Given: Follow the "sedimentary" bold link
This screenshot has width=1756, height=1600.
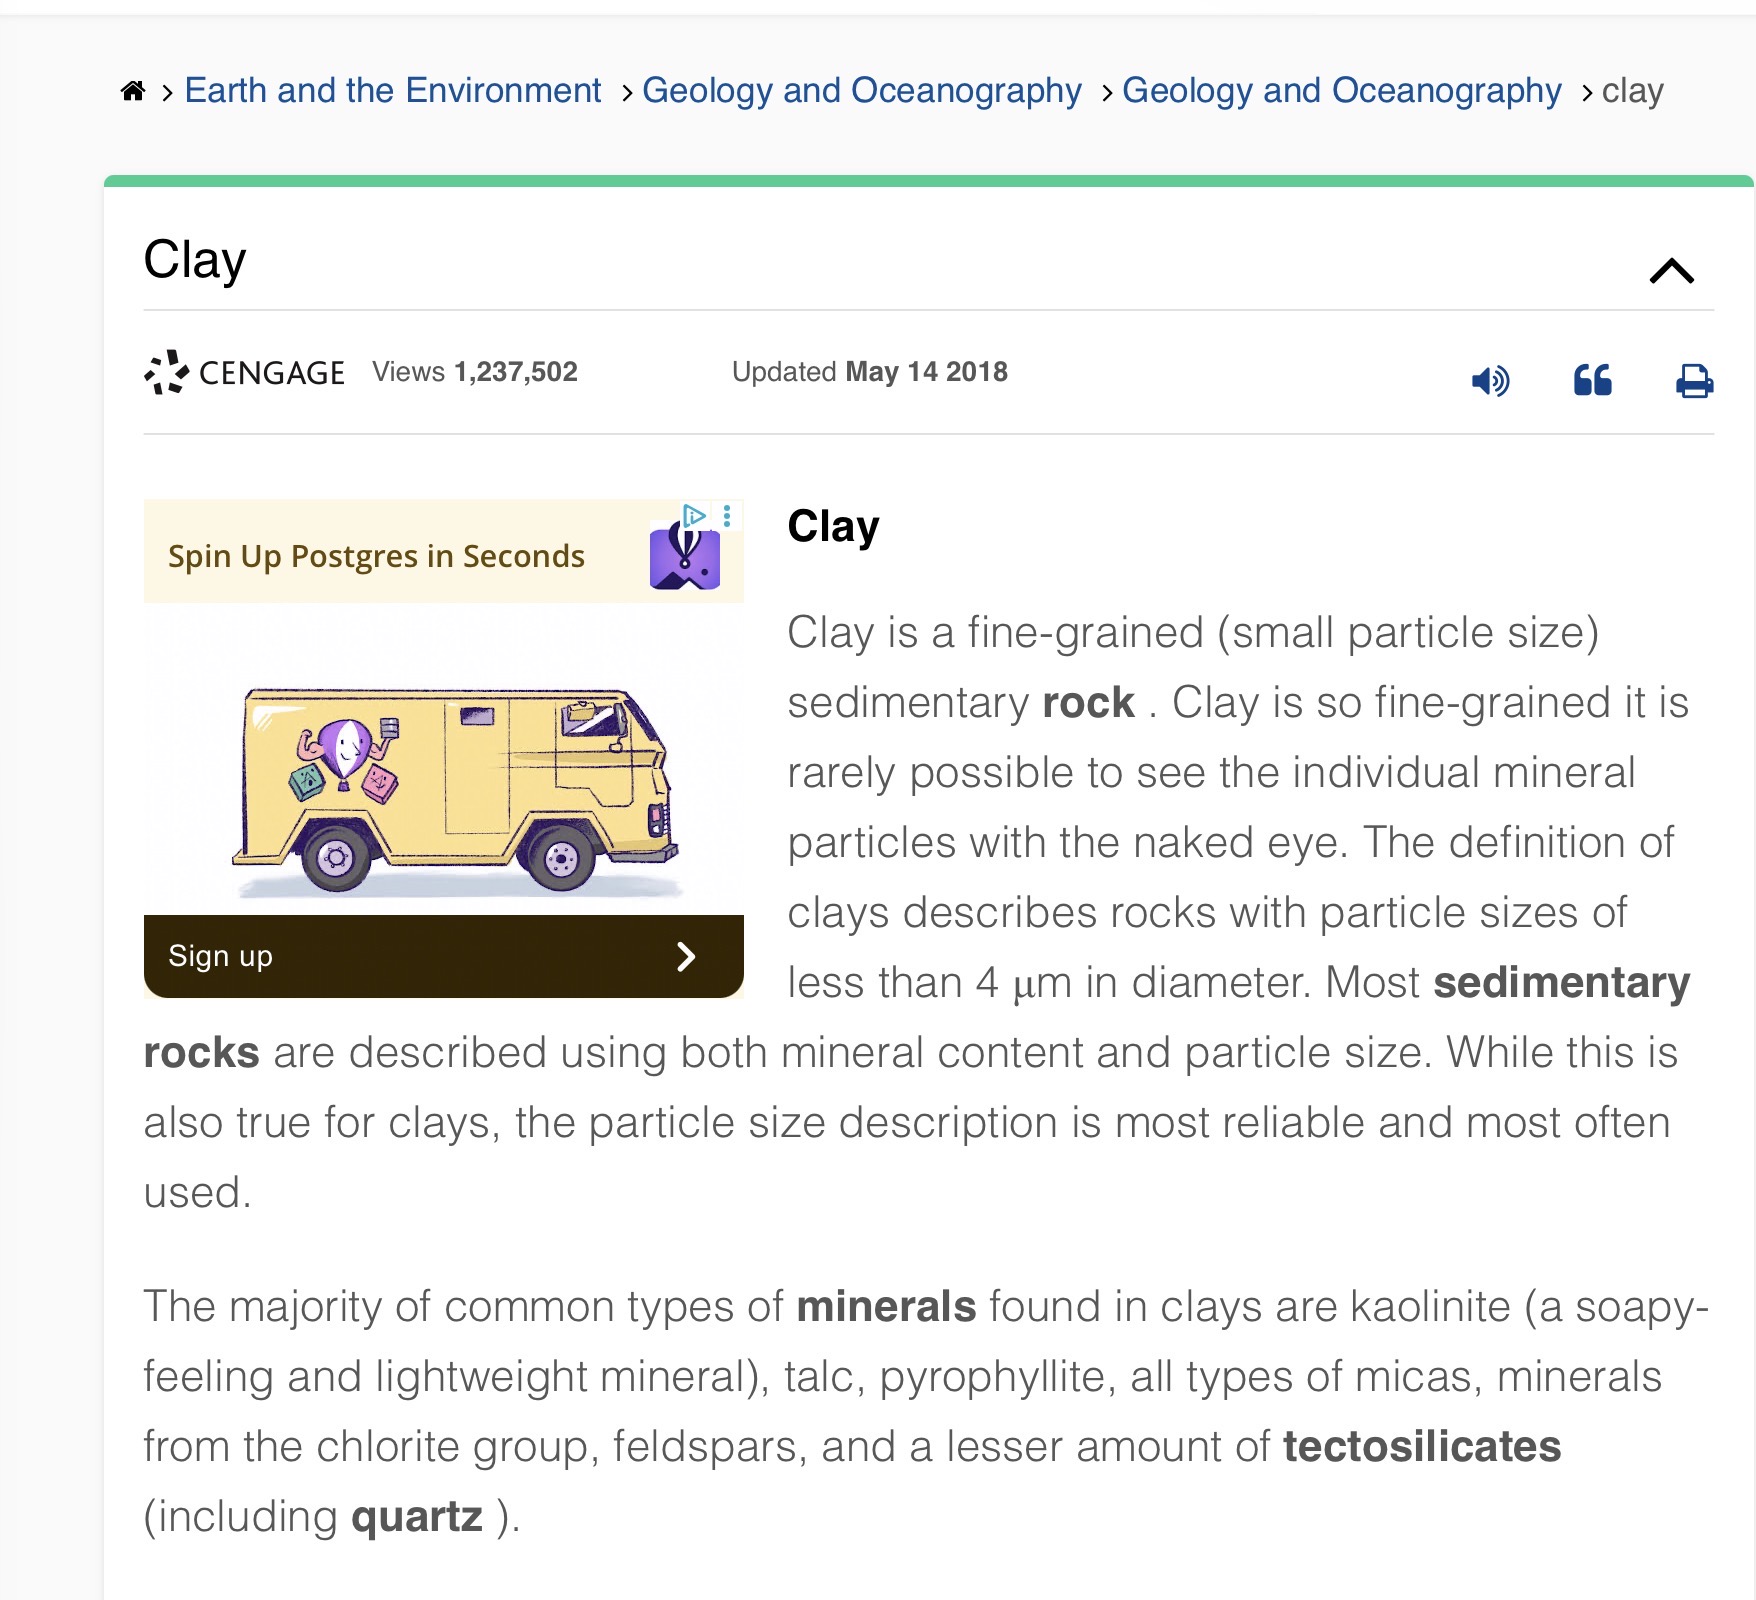Looking at the screenshot, I should [1561, 983].
